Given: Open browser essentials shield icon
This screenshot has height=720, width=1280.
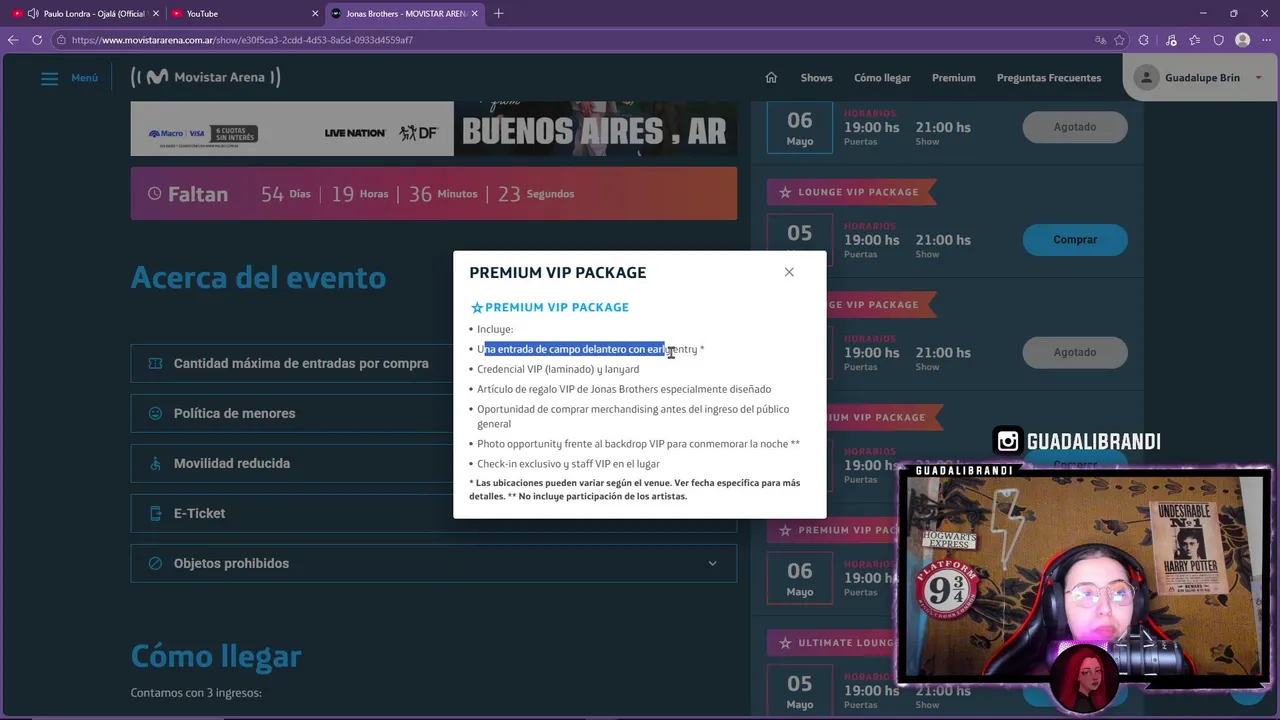Looking at the screenshot, I should tap(1218, 40).
